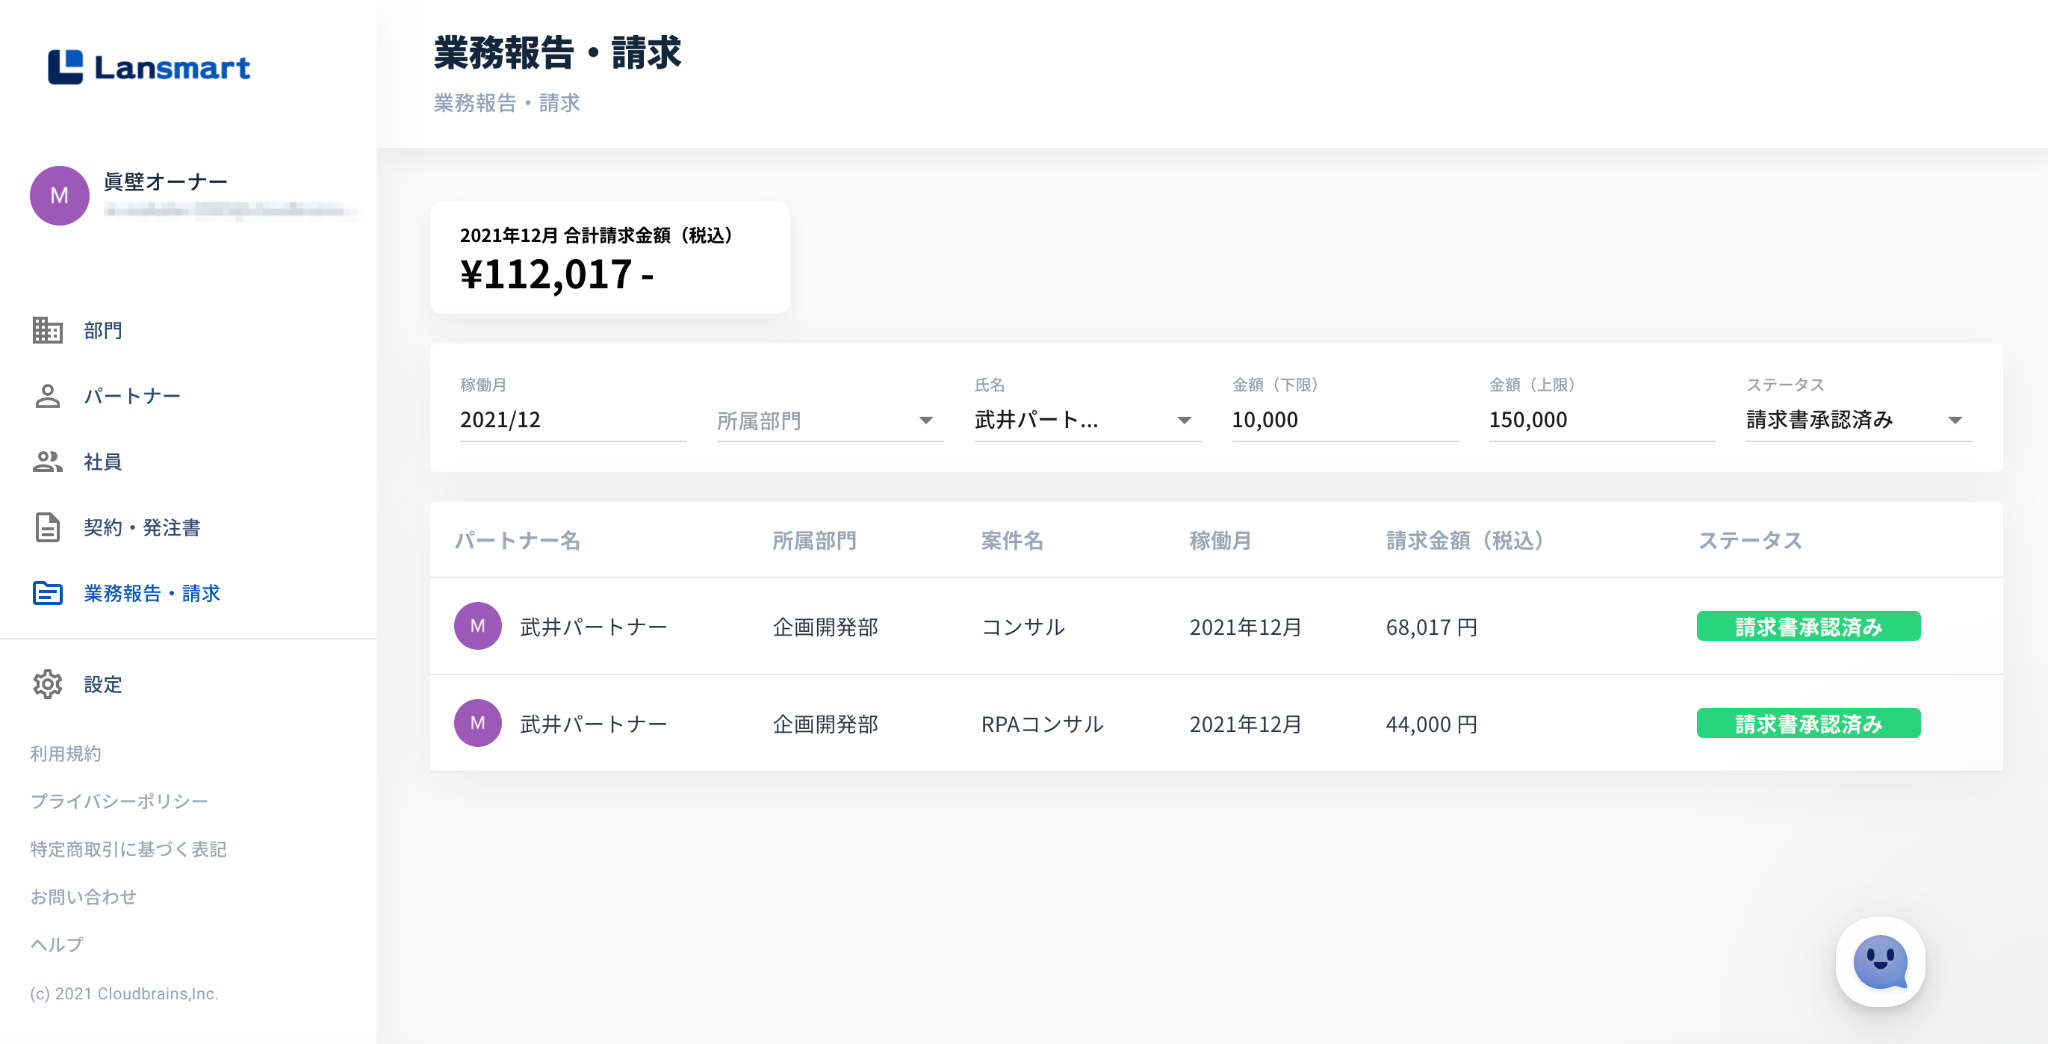Select 業務報告・請求 in the sidebar
Viewport: 2048px width, 1044px height.
pyautogui.click(x=152, y=593)
